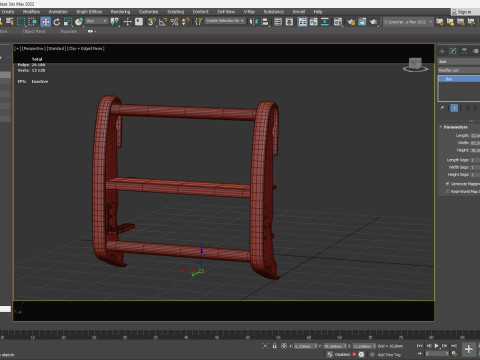Activate the Select and Move tool
Image resolution: width=480 pixels, height=360 pixels.
coord(45,22)
